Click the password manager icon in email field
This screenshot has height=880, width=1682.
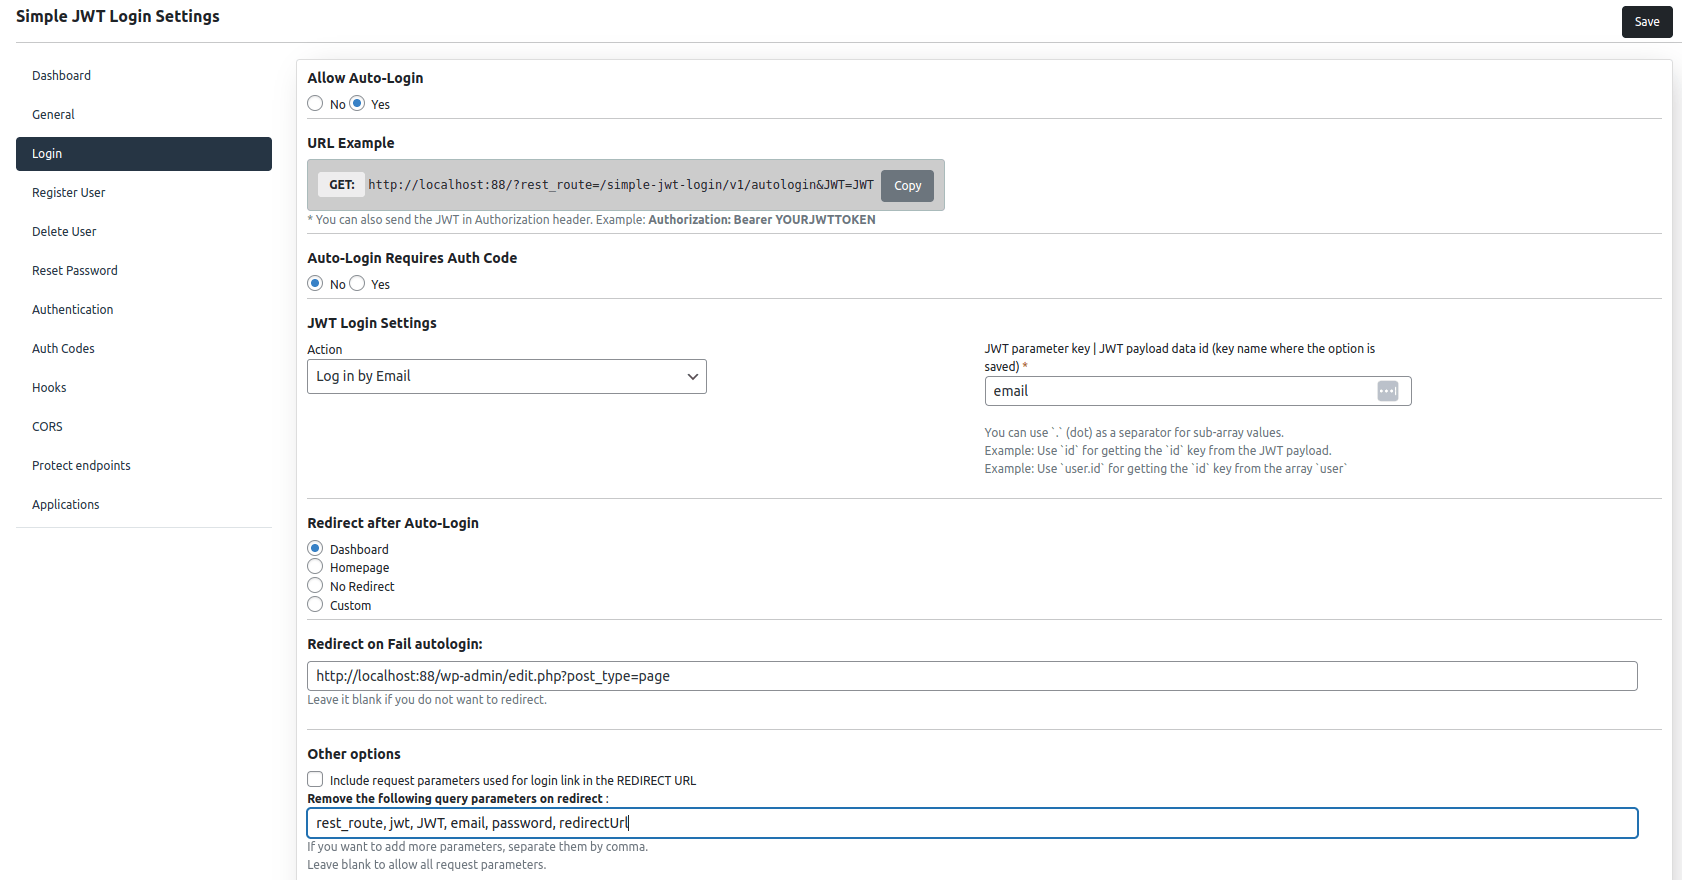click(1387, 391)
